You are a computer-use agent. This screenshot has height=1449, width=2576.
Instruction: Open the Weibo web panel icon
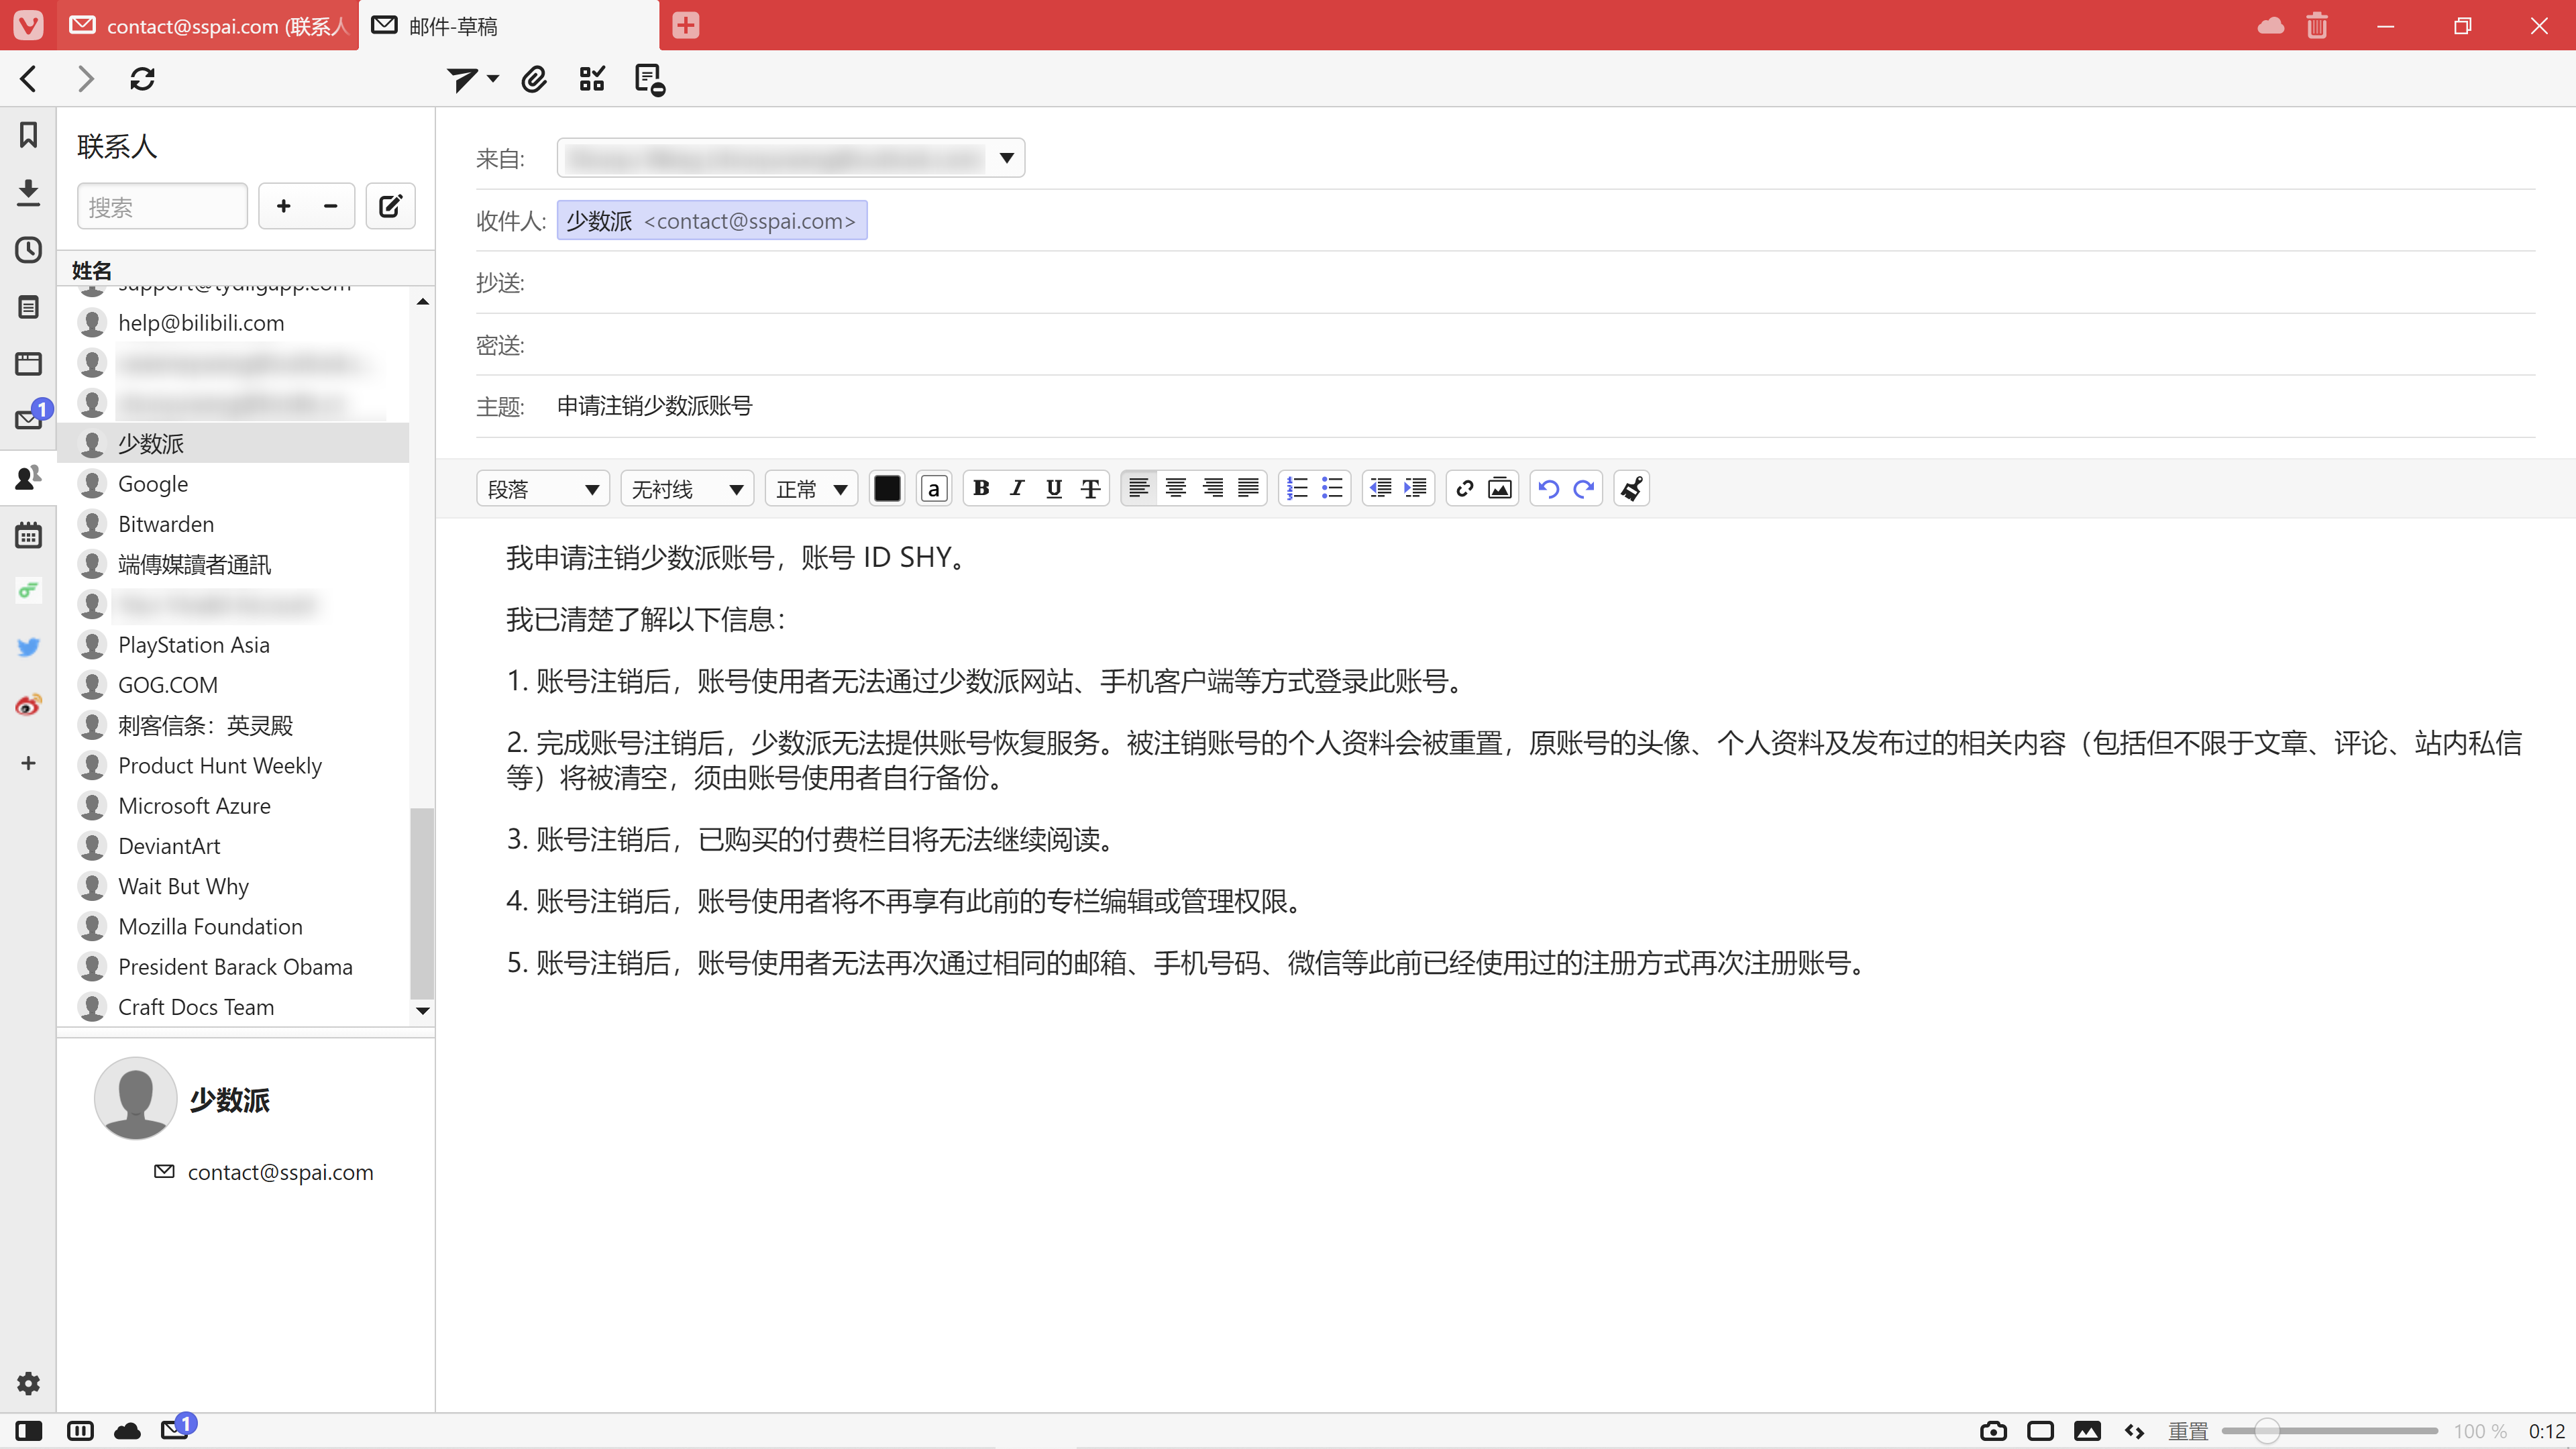click(x=28, y=705)
